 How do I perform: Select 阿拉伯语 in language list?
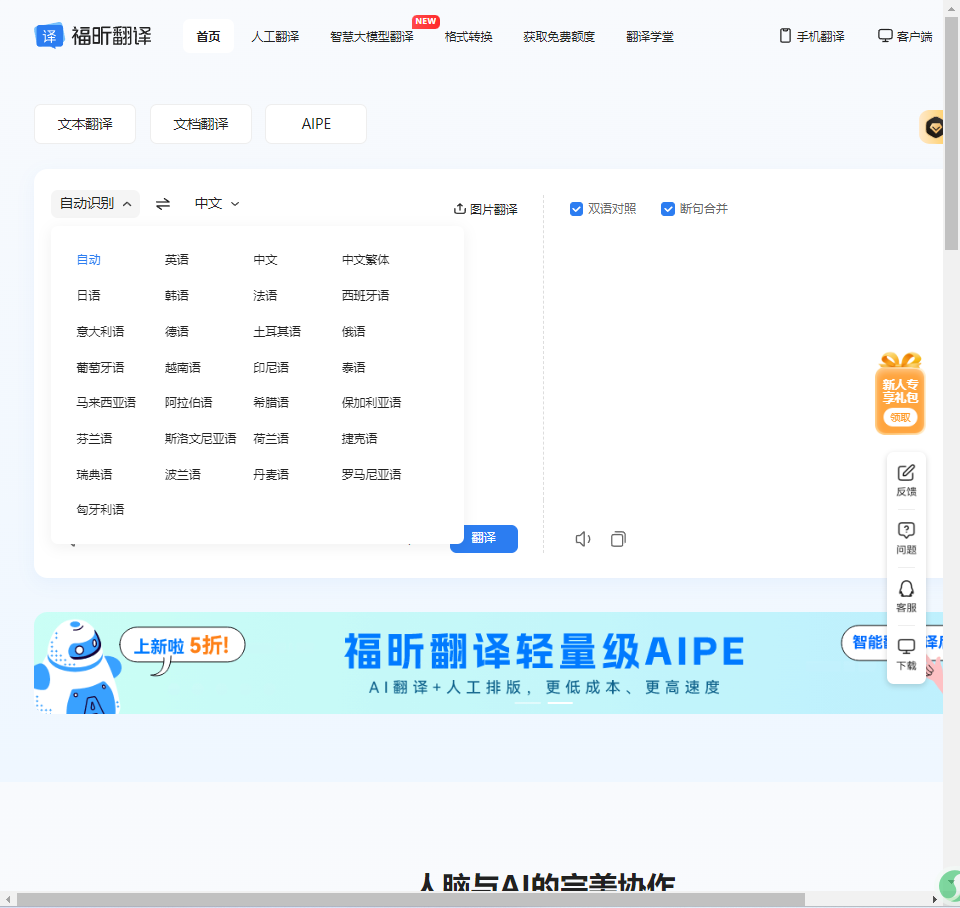click(x=189, y=403)
